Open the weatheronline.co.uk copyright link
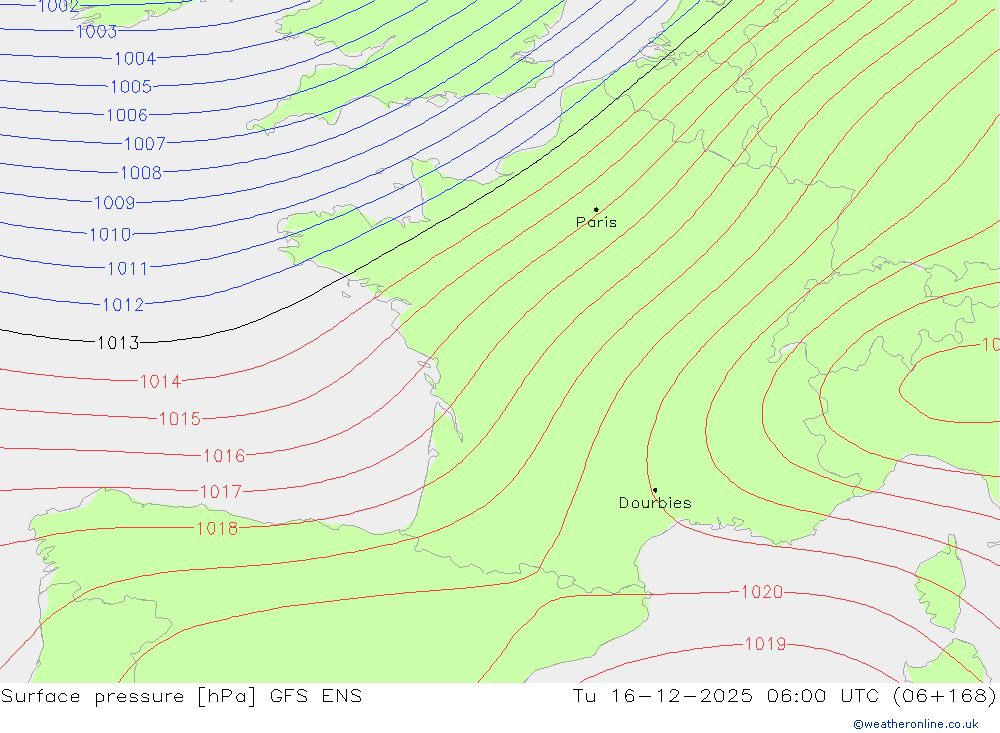Viewport: 1000px width, 733px height. click(x=916, y=724)
